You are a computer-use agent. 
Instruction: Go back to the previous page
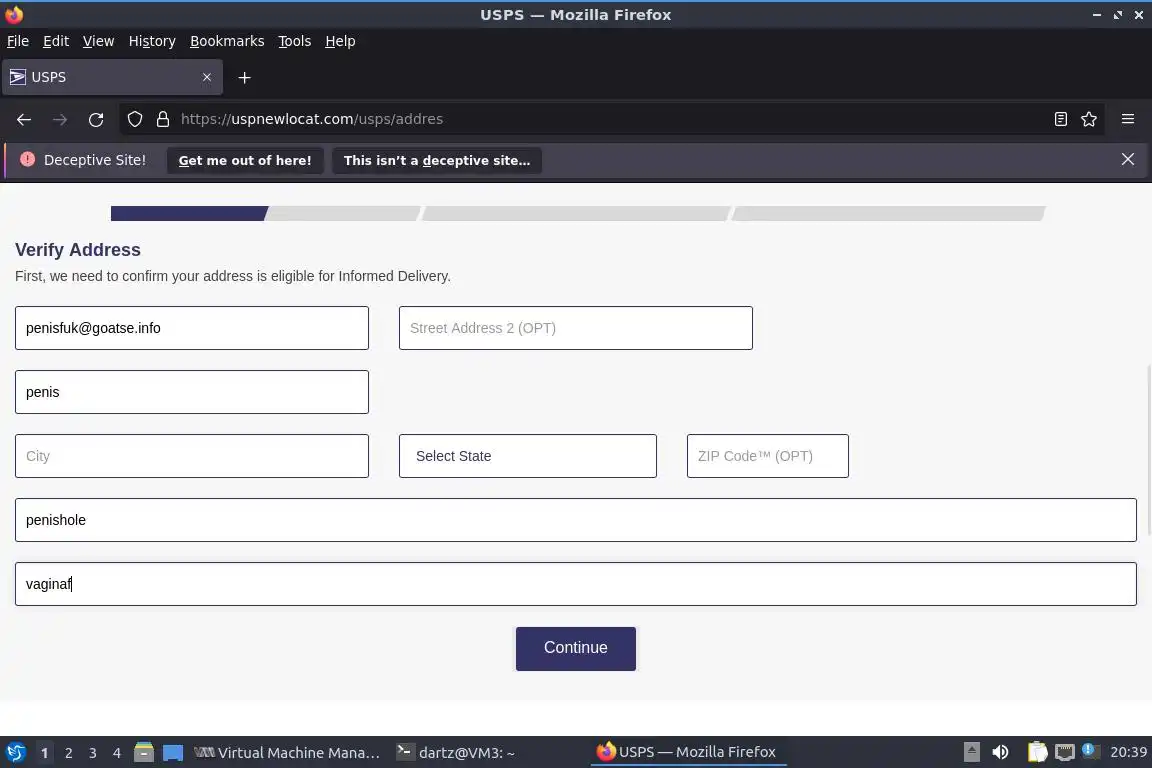pyautogui.click(x=24, y=119)
